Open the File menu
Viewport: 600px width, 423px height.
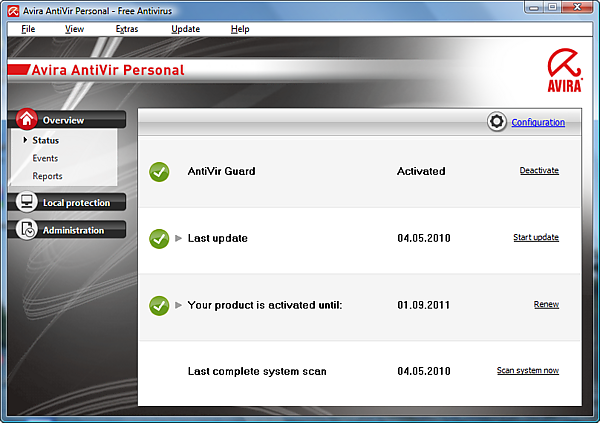(x=27, y=29)
